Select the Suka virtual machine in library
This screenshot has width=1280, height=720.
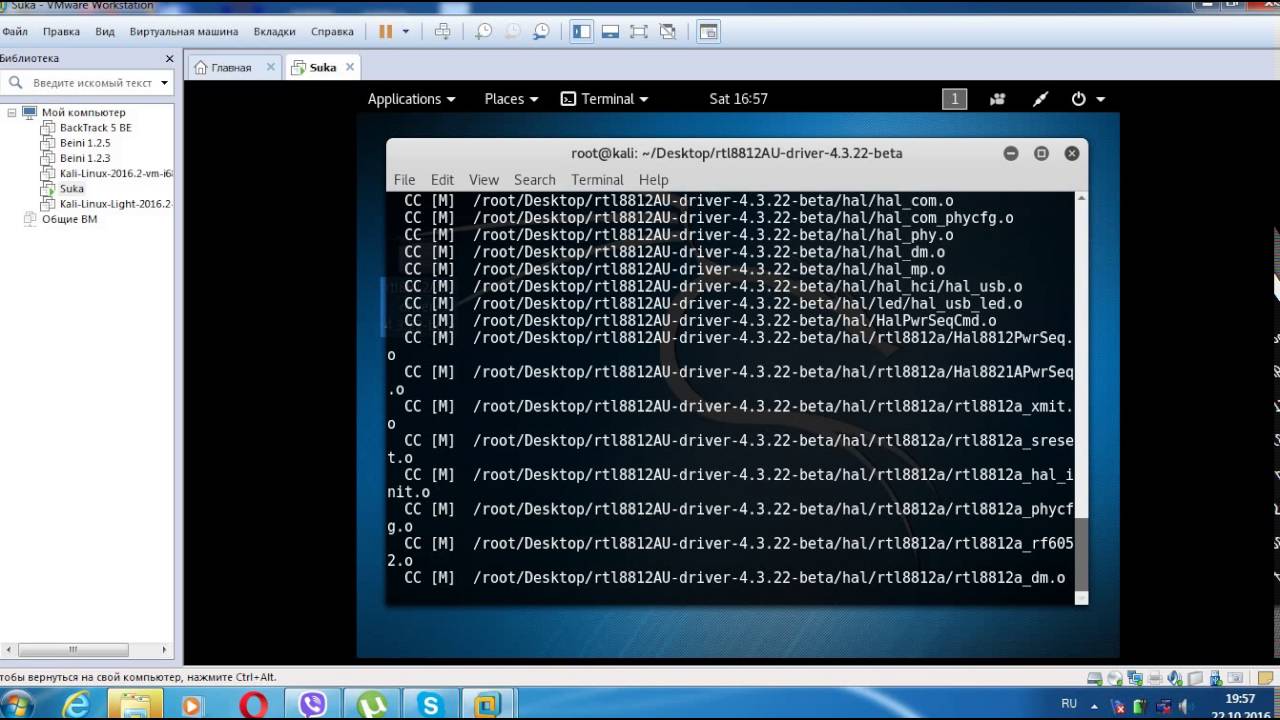click(72, 188)
